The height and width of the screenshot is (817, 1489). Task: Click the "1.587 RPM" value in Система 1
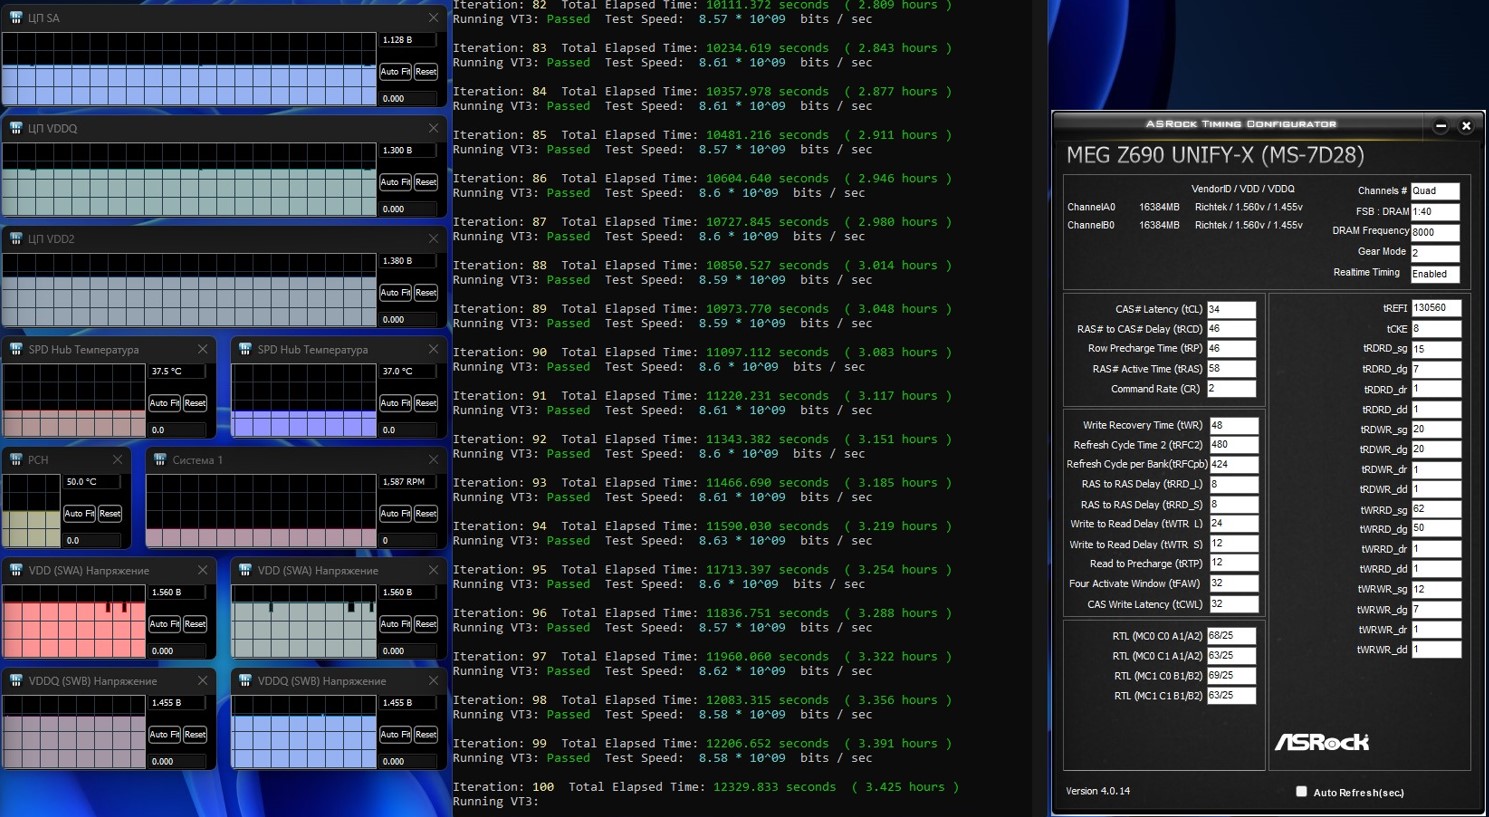pos(404,482)
